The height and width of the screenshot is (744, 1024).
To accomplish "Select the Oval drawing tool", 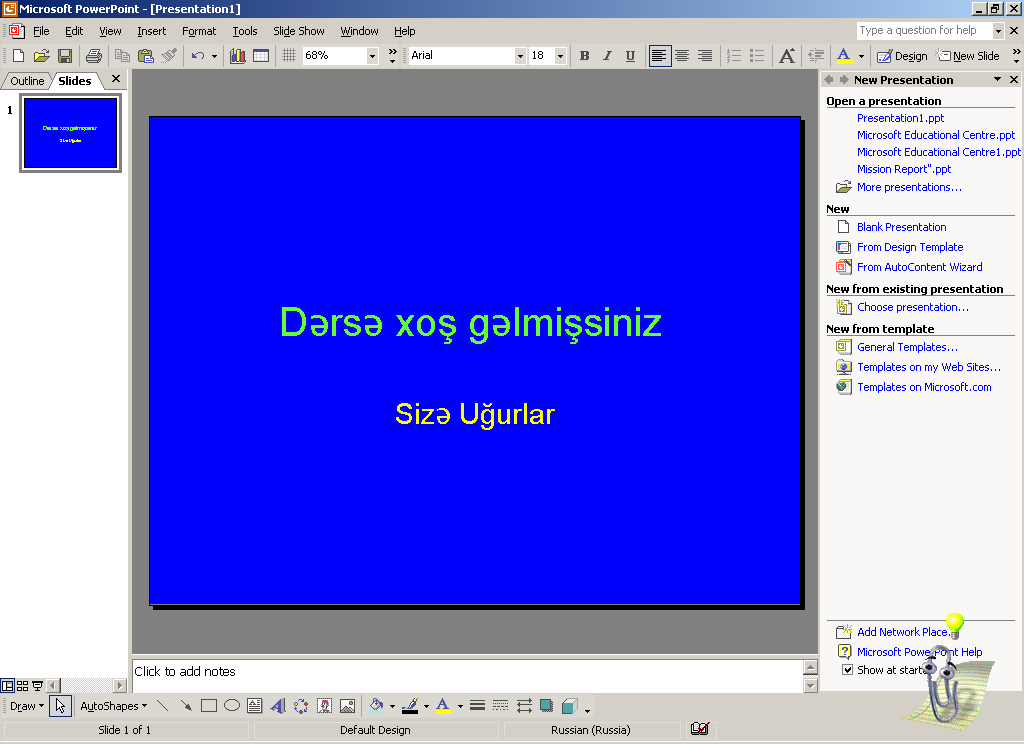I will (232, 706).
